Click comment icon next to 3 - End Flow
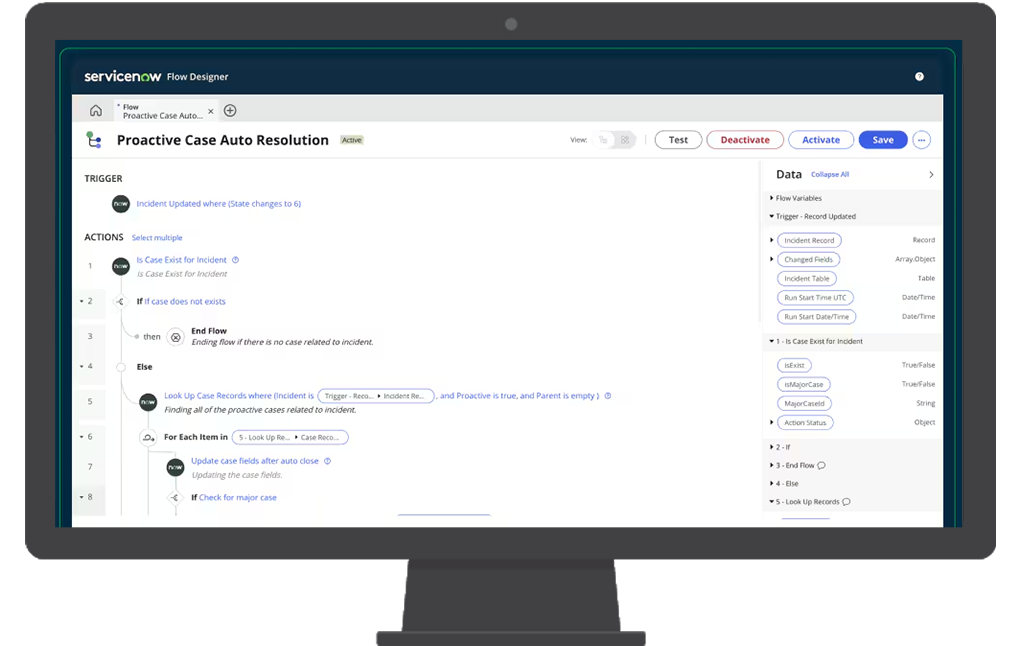Image resolution: width=1024 pixels, height=646 pixels. (x=822, y=466)
